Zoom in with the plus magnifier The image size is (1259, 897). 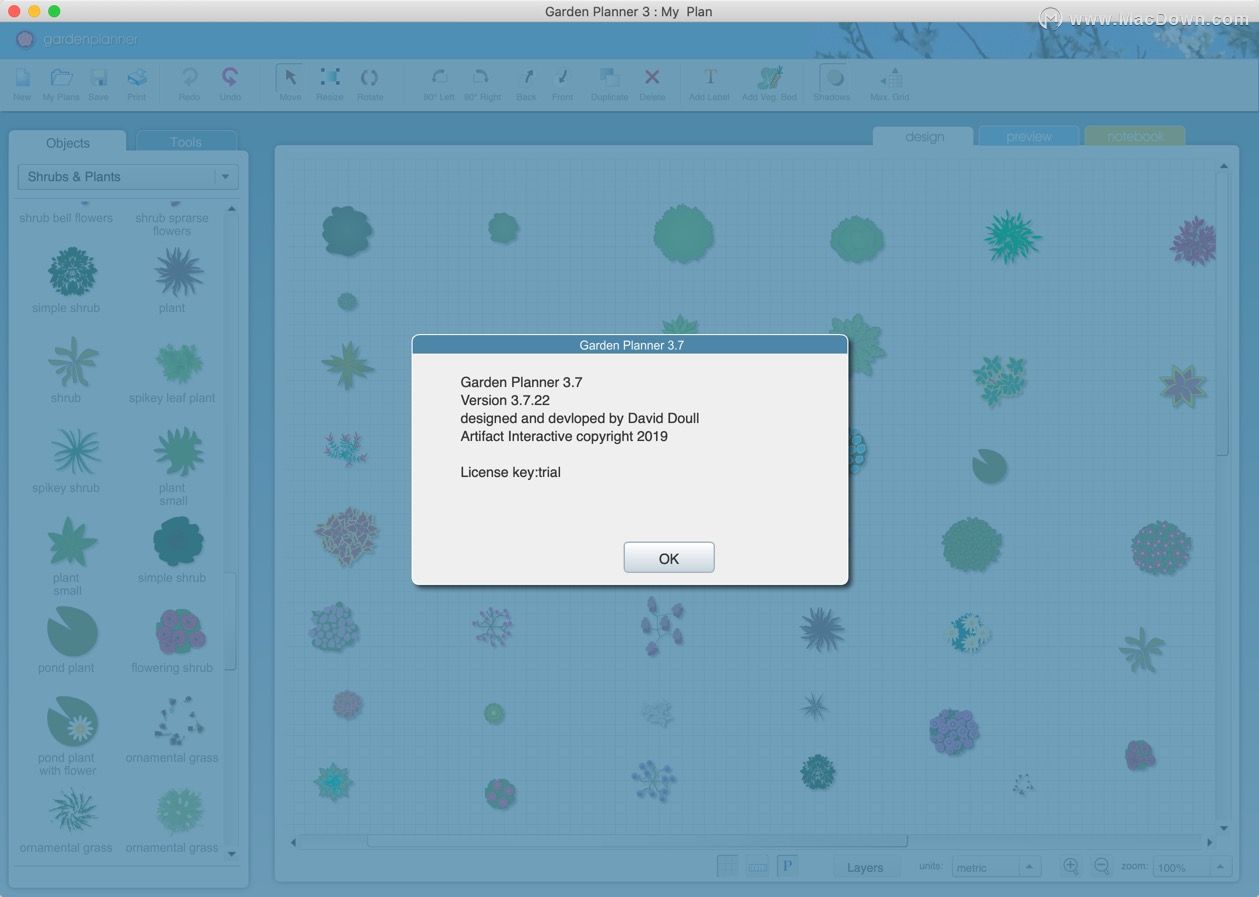[1071, 866]
